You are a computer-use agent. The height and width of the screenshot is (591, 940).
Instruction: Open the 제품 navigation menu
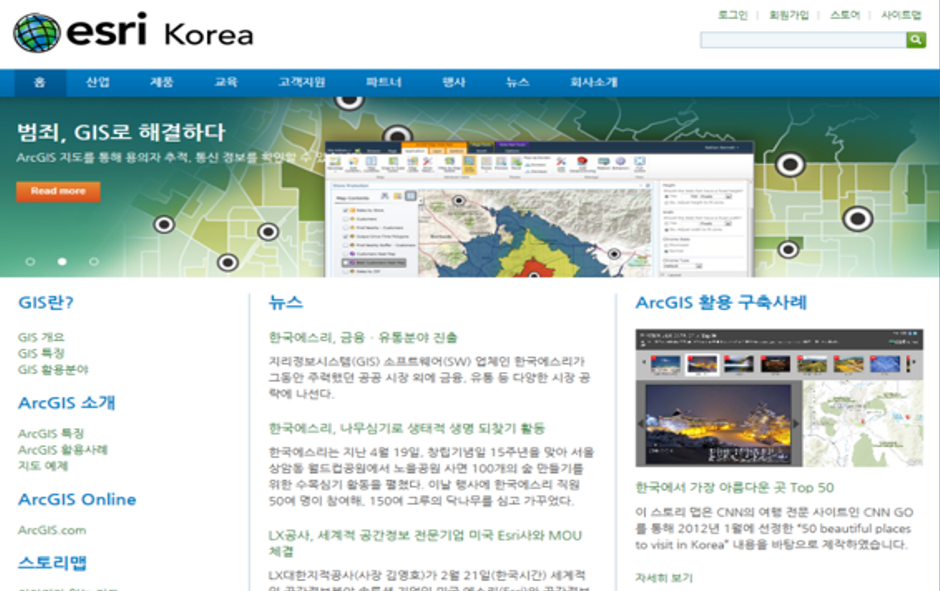pos(161,82)
